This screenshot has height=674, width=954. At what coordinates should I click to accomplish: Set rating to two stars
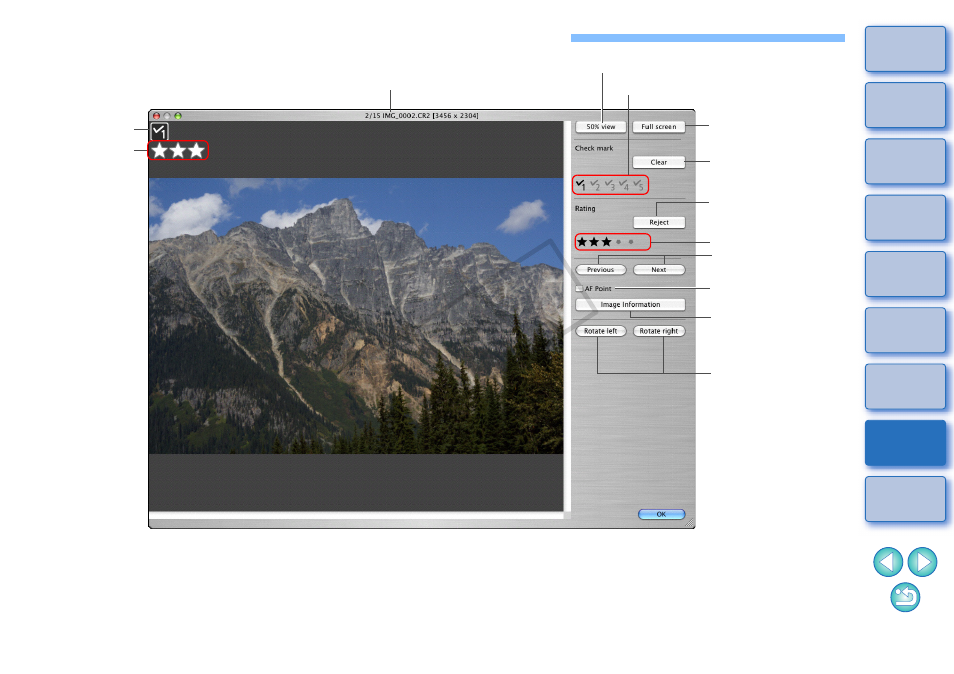point(594,242)
